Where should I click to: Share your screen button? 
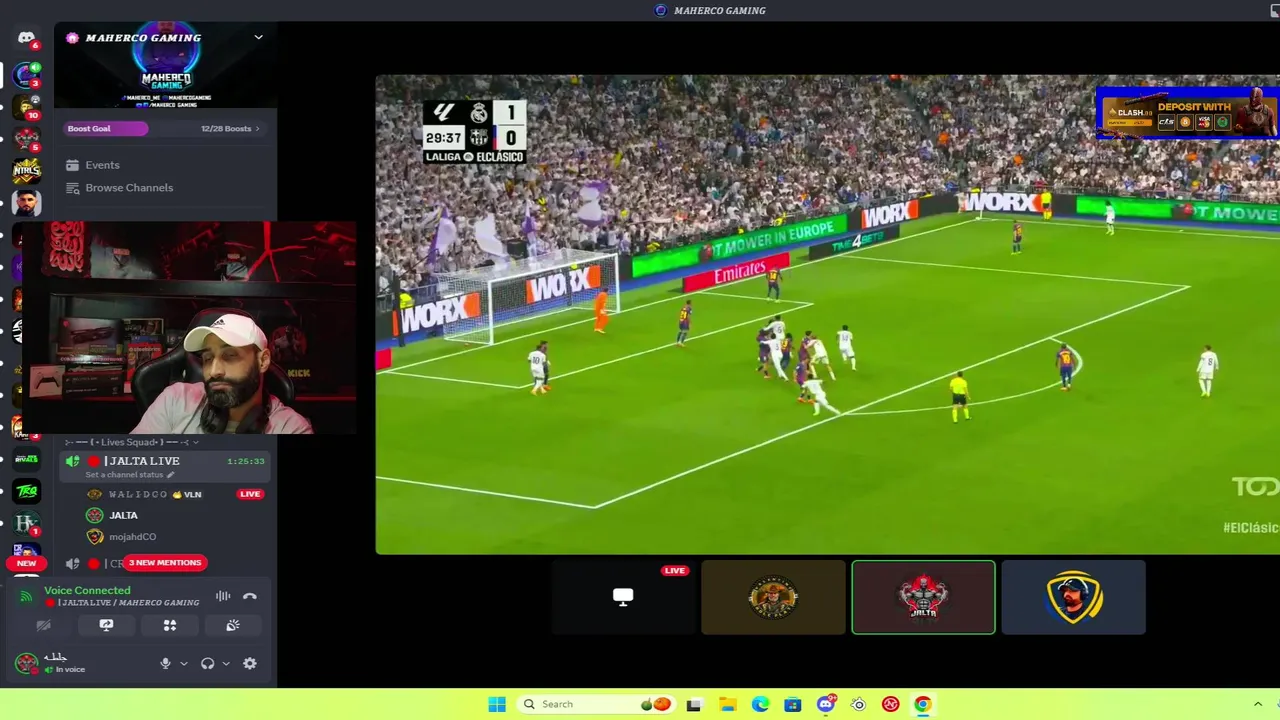(x=106, y=625)
